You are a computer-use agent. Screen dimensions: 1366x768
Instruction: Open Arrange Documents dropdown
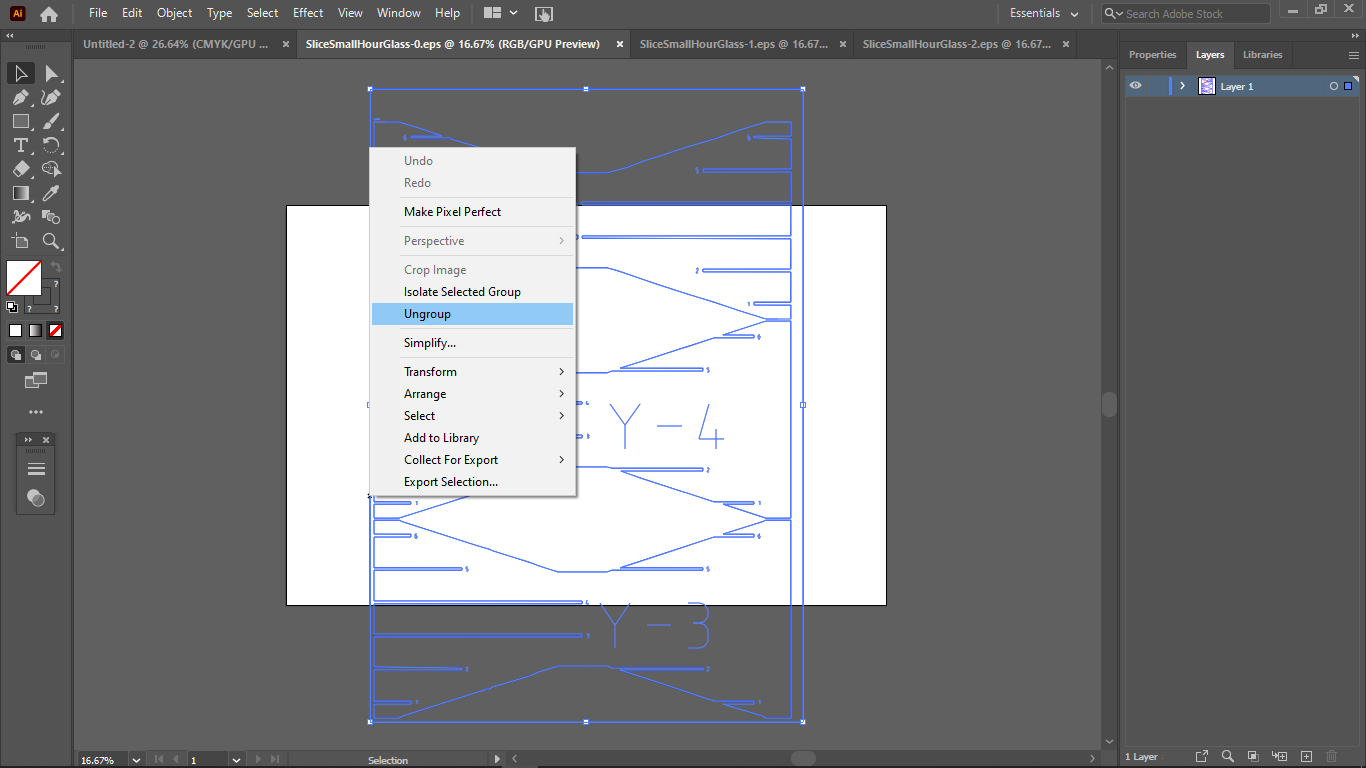tap(501, 14)
